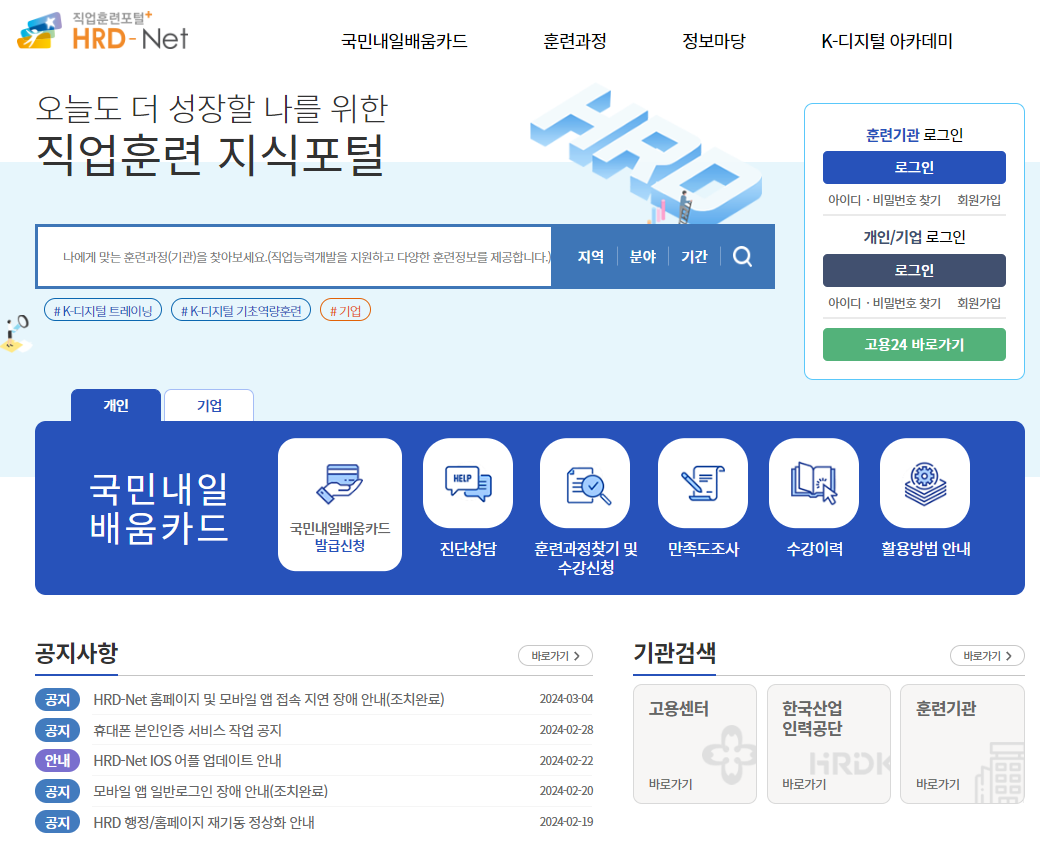The image size is (1040, 849).
Task: Open notice 모바일 앱 일반로그인 장애 안내
Action: tap(210, 791)
